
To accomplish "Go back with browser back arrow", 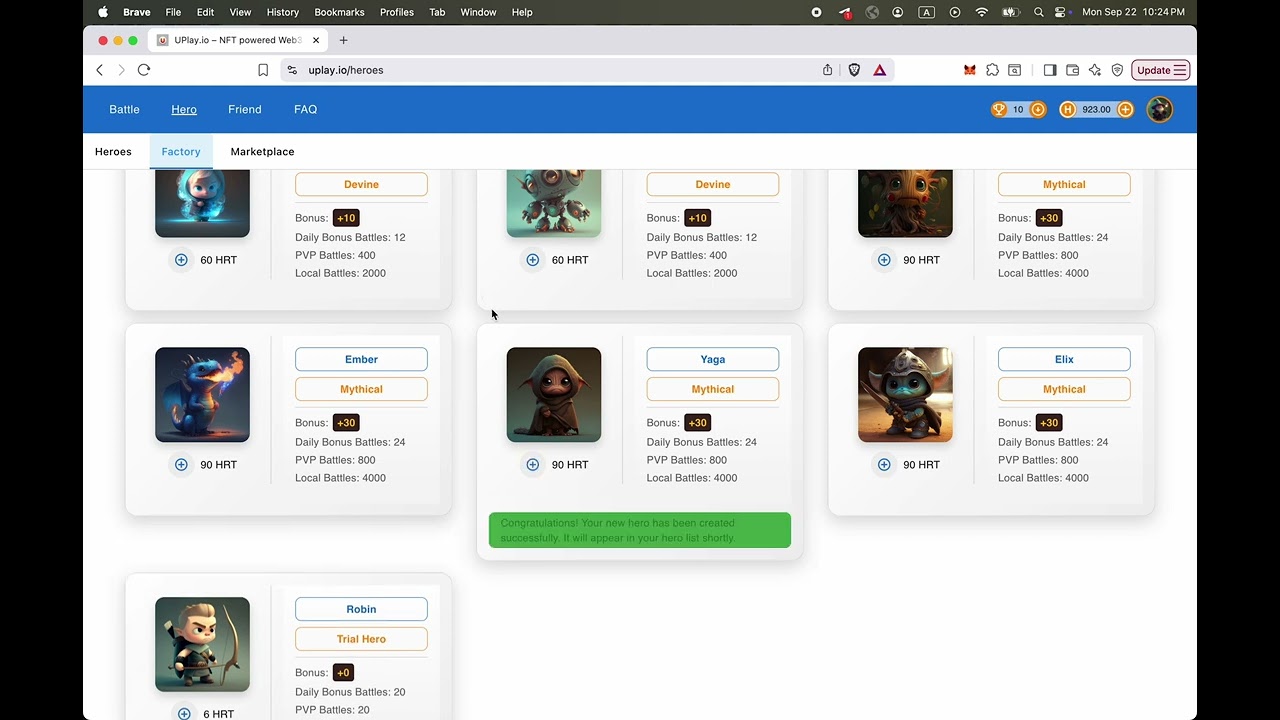I will coord(99,70).
